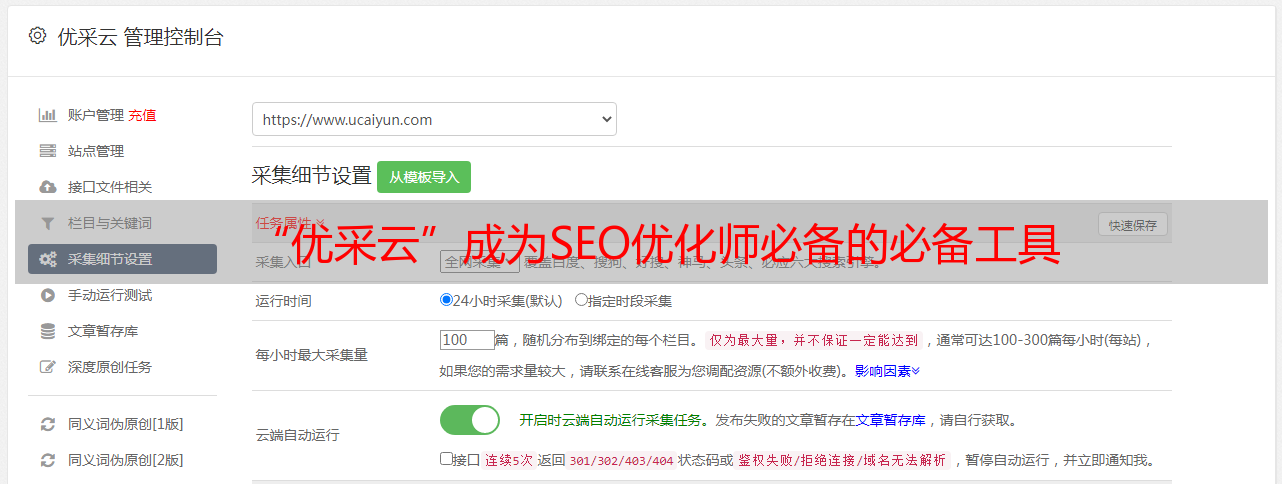Click the 采集细节设置 heading text
Screen dimensions: 1282x484
[x=311, y=176]
